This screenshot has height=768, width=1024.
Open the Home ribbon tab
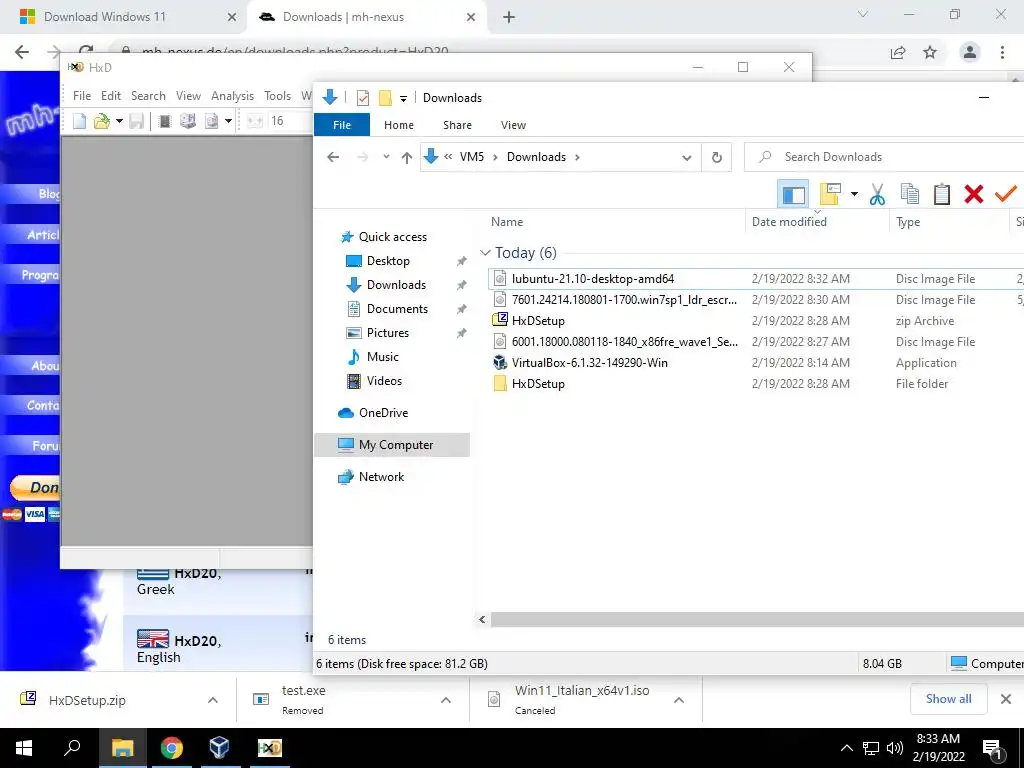398,125
